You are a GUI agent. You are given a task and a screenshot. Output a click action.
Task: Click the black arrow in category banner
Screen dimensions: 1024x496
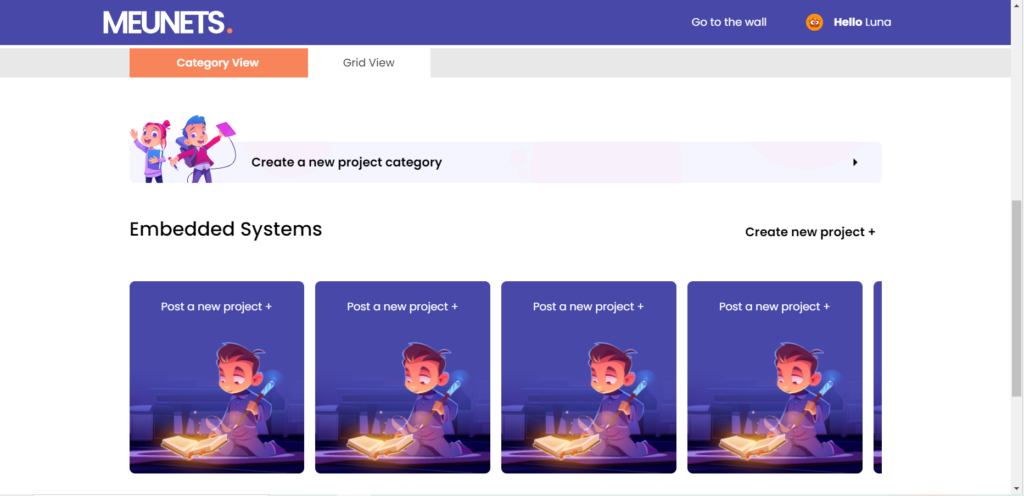855,163
